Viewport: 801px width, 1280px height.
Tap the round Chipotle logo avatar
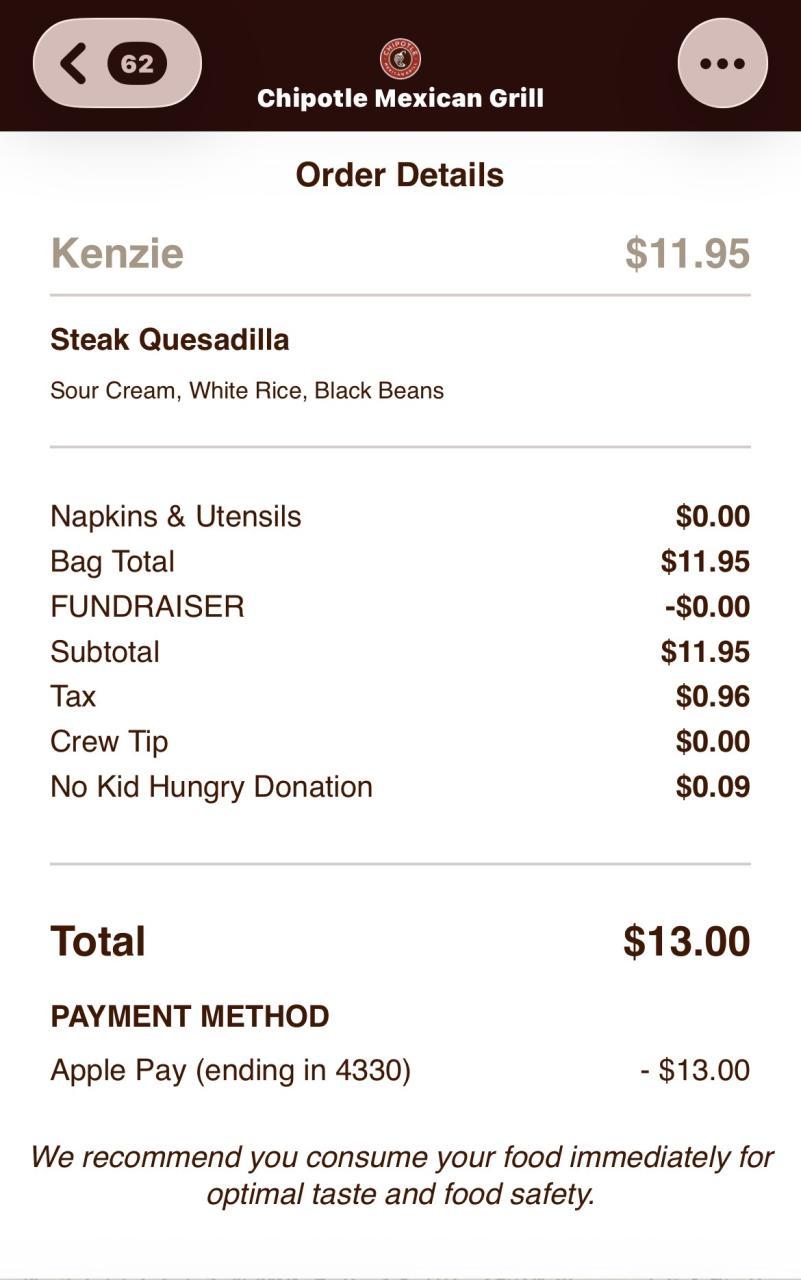(x=400, y=59)
